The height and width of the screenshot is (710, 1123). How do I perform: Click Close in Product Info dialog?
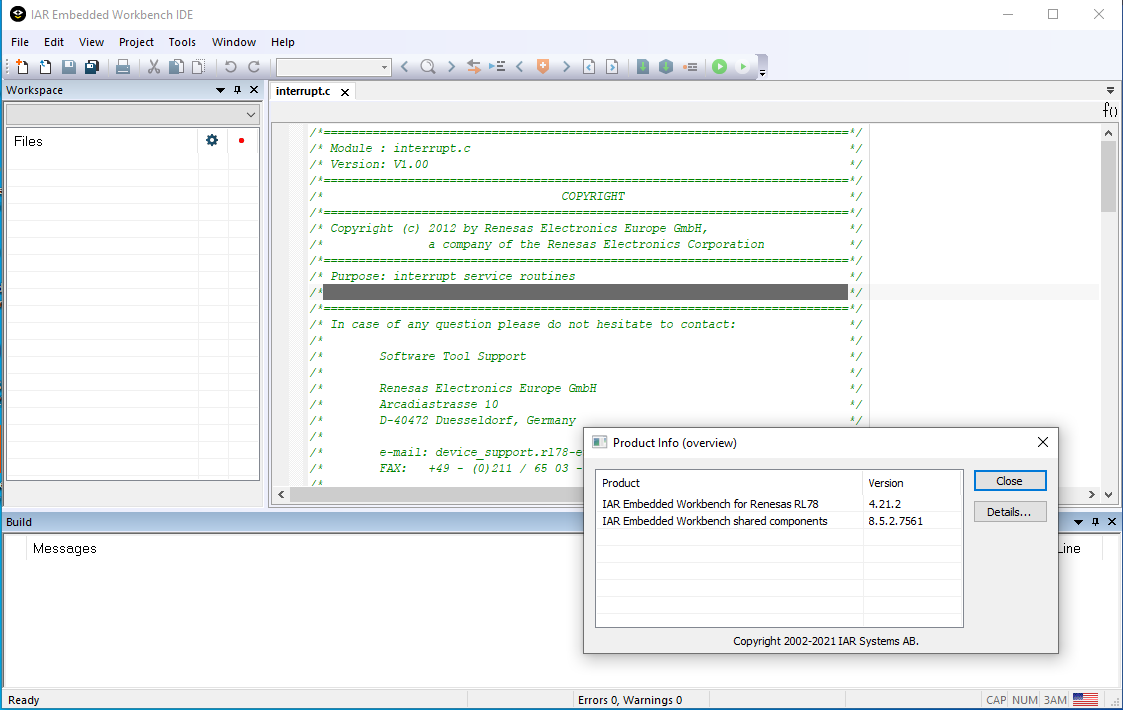[x=1010, y=481]
